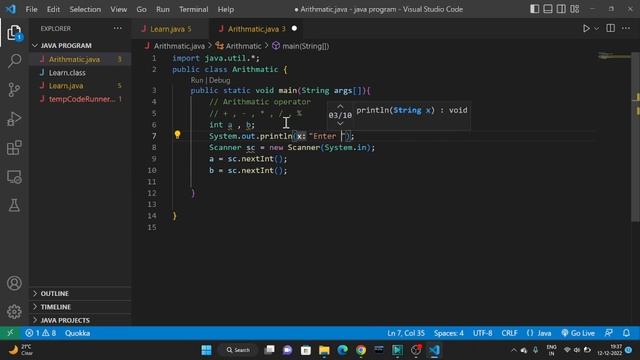Expand the OUTLINE section
The image size is (640, 360).
click(x=80, y=293)
